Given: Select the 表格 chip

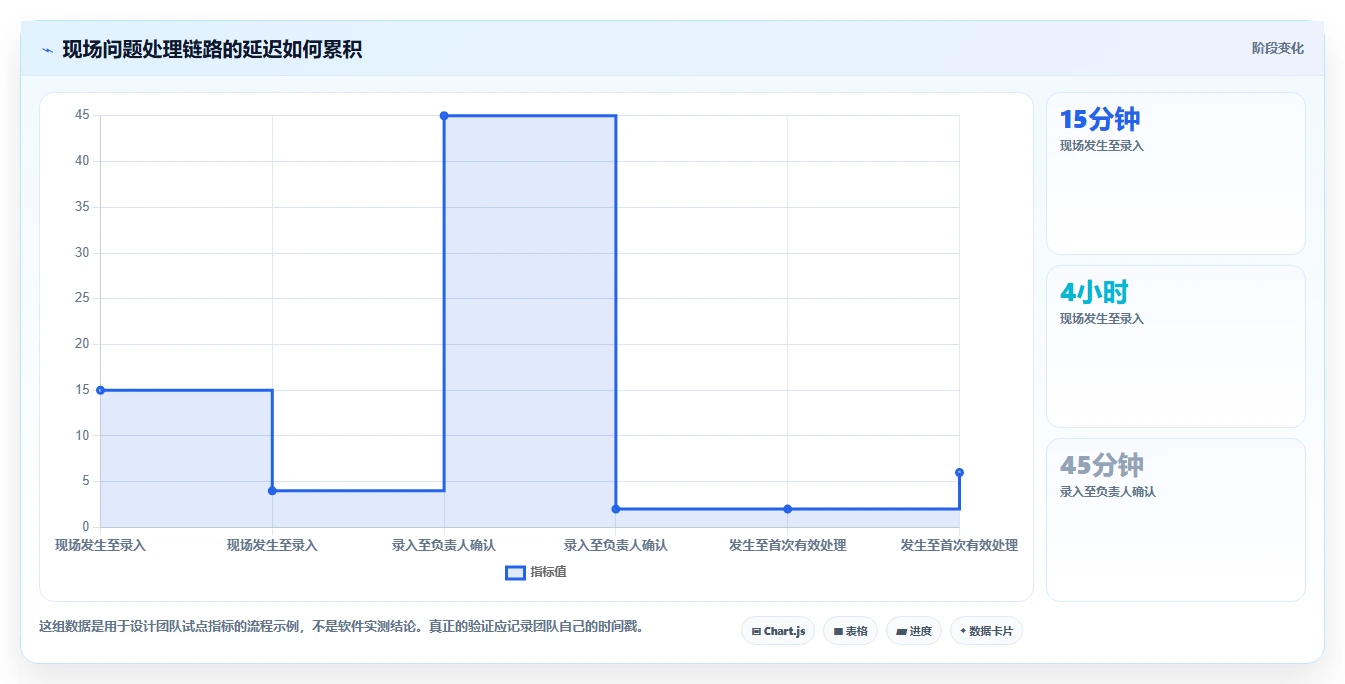Looking at the screenshot, I should point(850,631).
